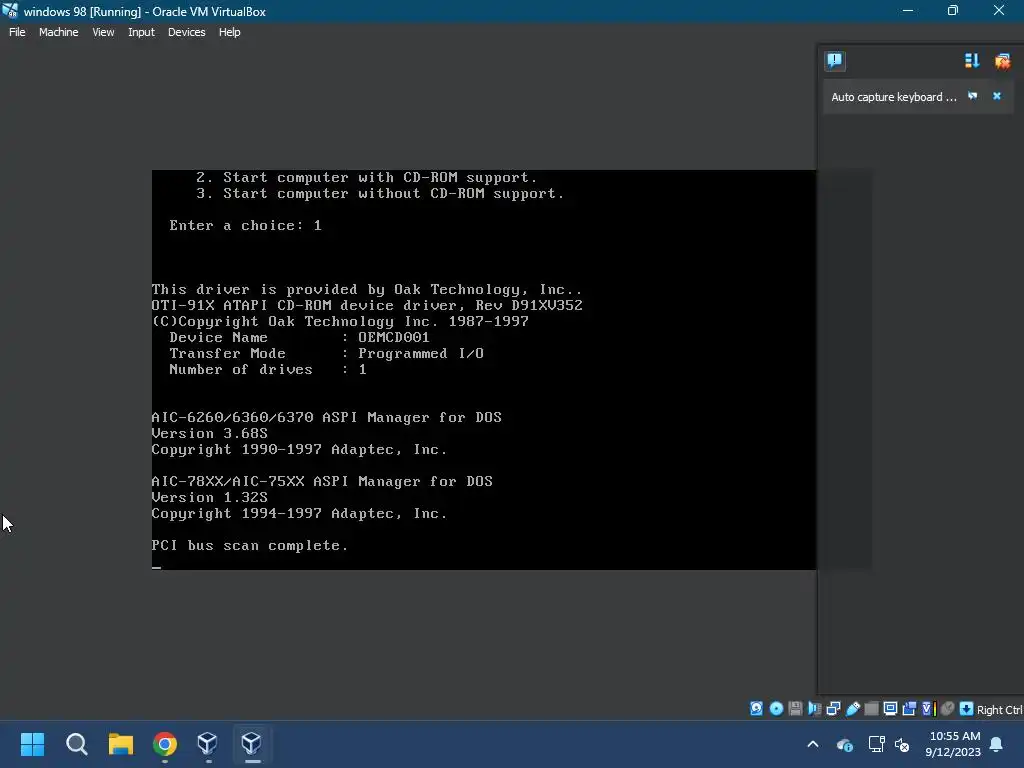Click the optical disc indicator in status bar
The image size is (1024, 768).
(x=776, y=709)
